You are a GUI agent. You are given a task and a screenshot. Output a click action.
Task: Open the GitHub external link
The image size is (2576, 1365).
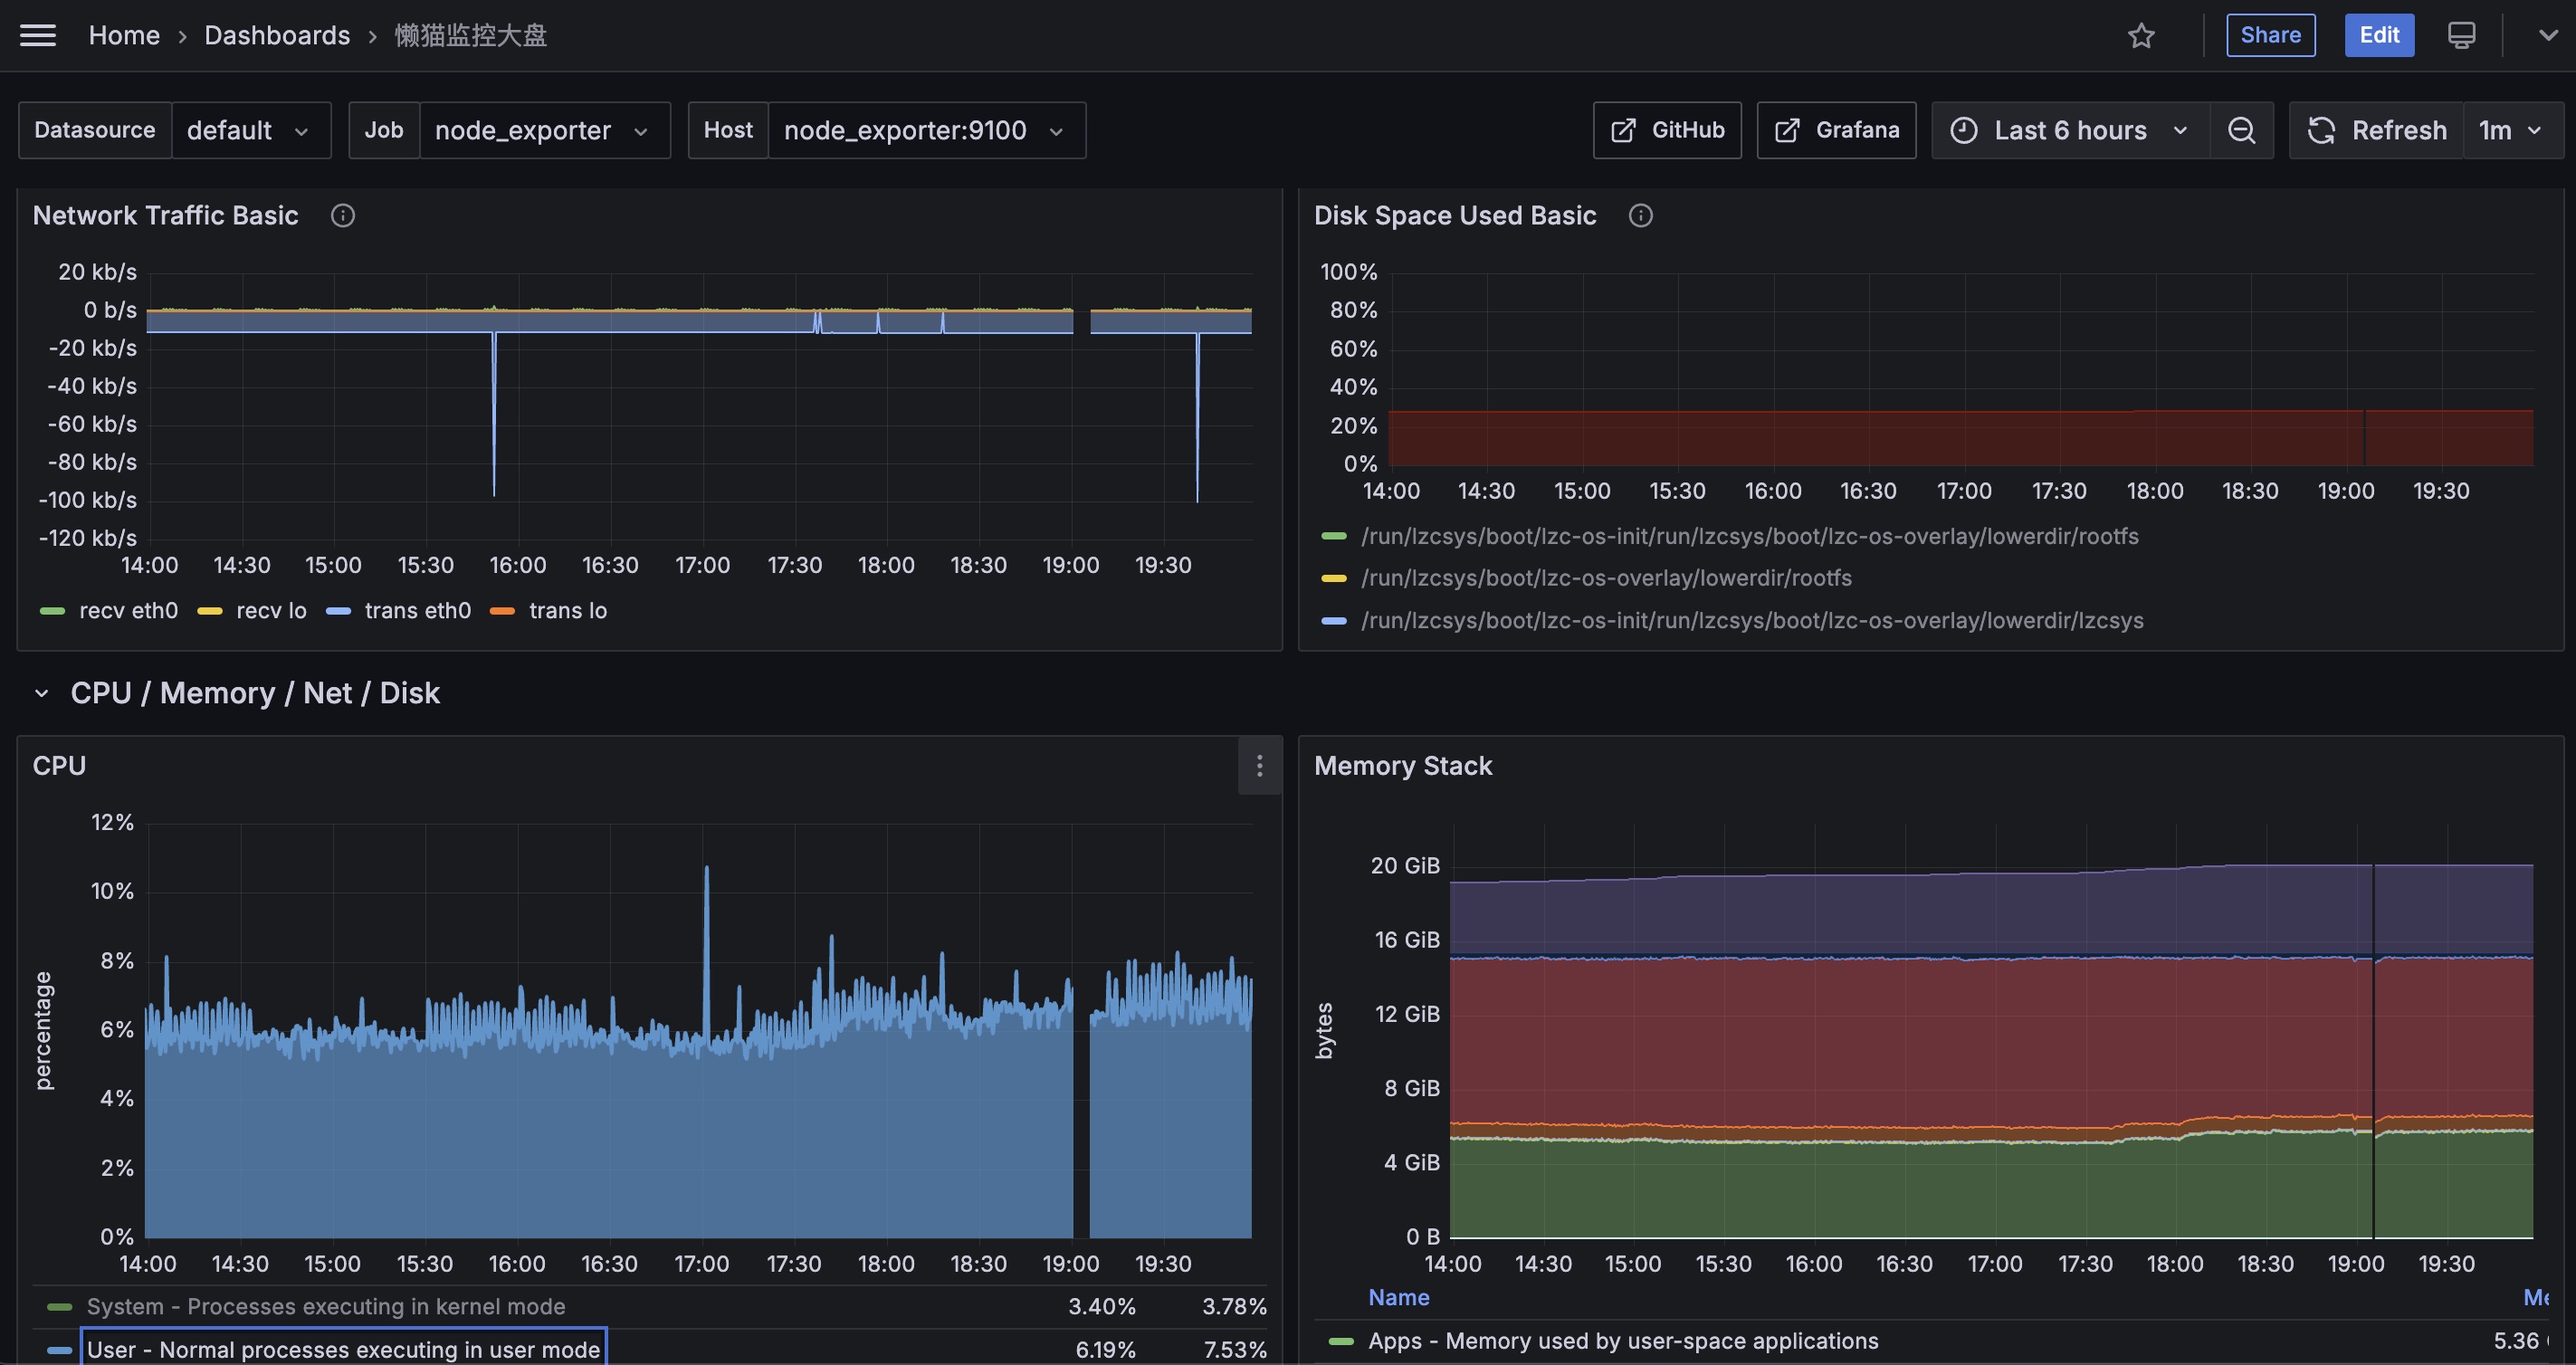(x=1667, y=130)
